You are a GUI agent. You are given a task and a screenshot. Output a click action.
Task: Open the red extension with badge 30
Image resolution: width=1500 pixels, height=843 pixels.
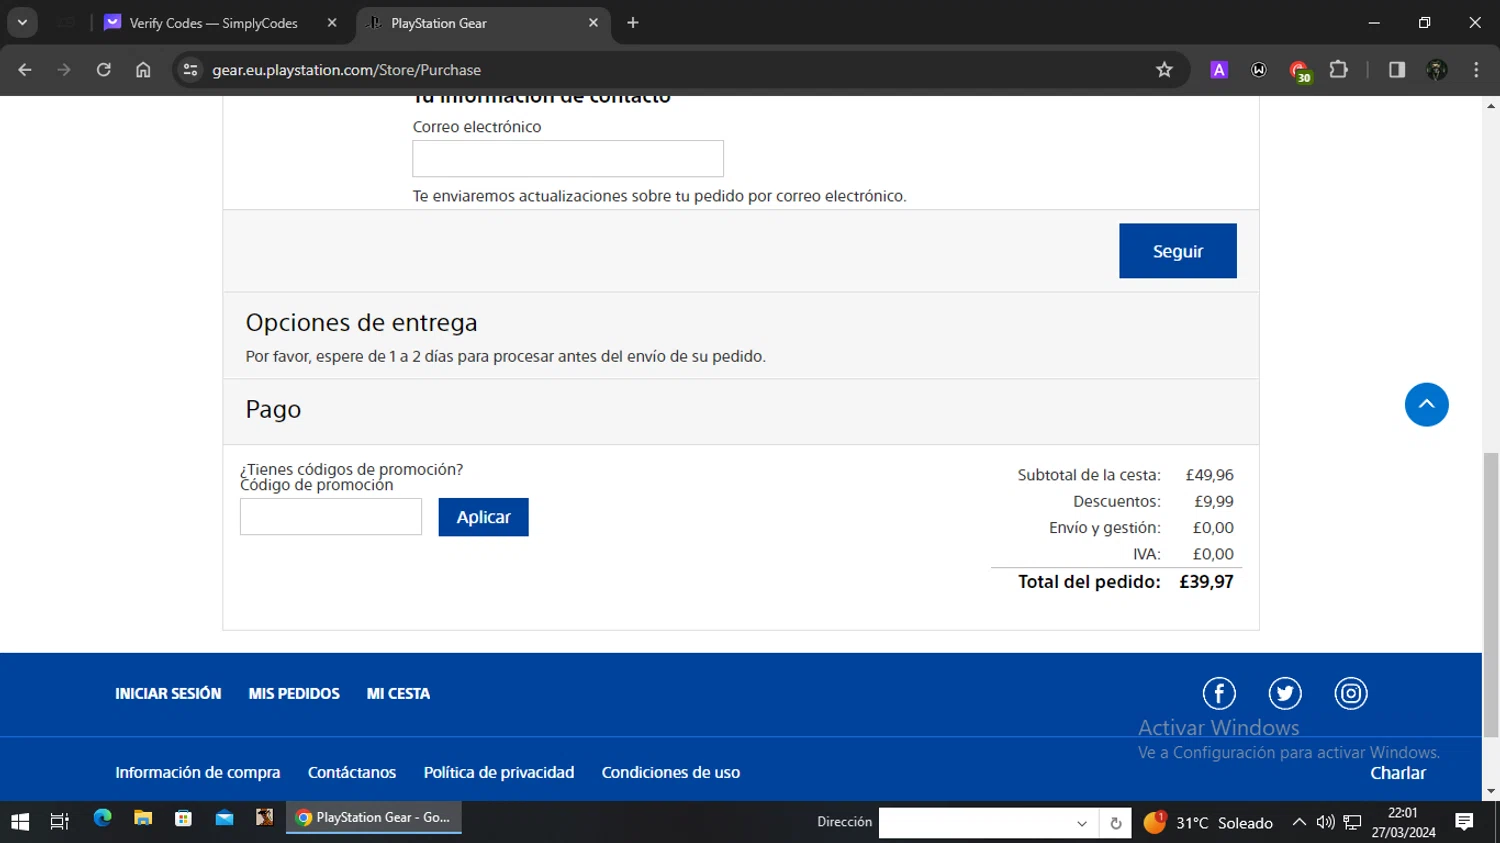click(1299, 71)
